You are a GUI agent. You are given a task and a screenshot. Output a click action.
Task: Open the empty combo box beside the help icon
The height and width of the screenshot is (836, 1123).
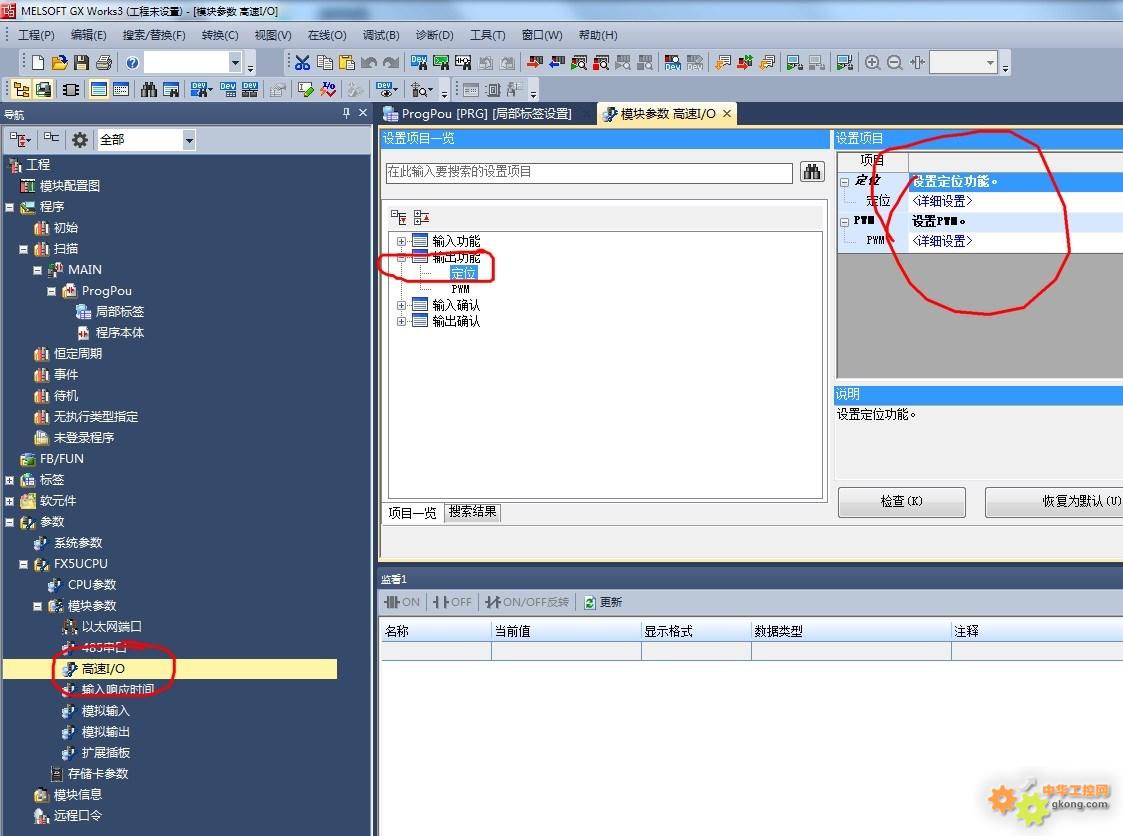pyautogui.click(x=235, y=63)
